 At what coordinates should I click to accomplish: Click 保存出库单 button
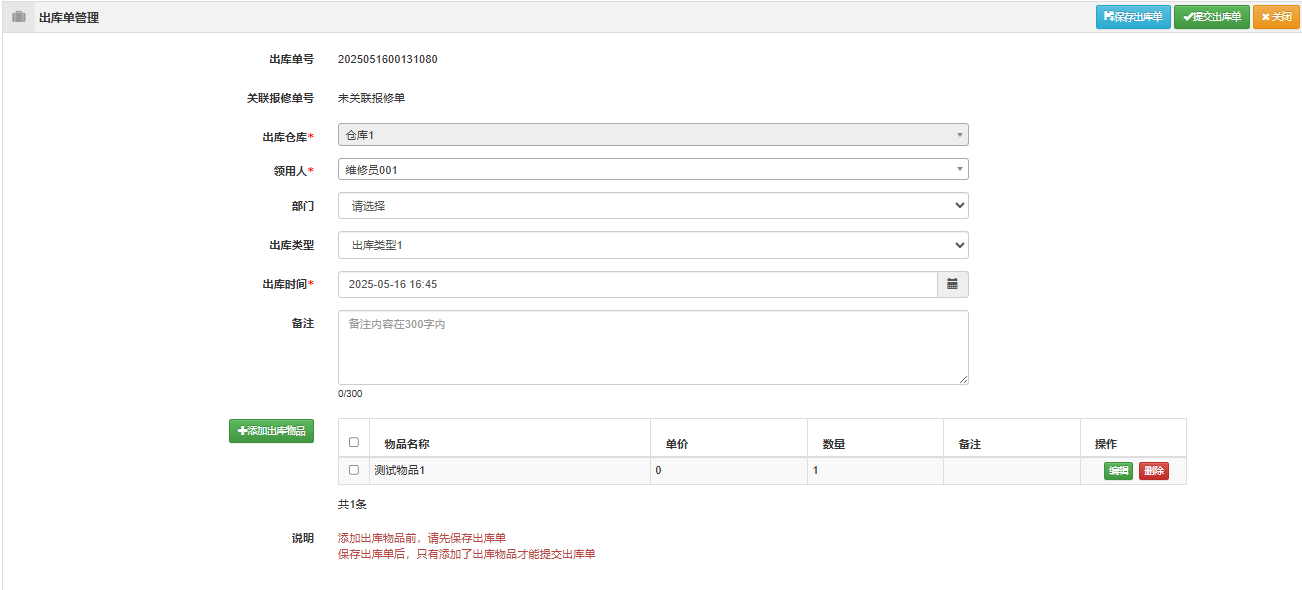(x=1133, y=17)
